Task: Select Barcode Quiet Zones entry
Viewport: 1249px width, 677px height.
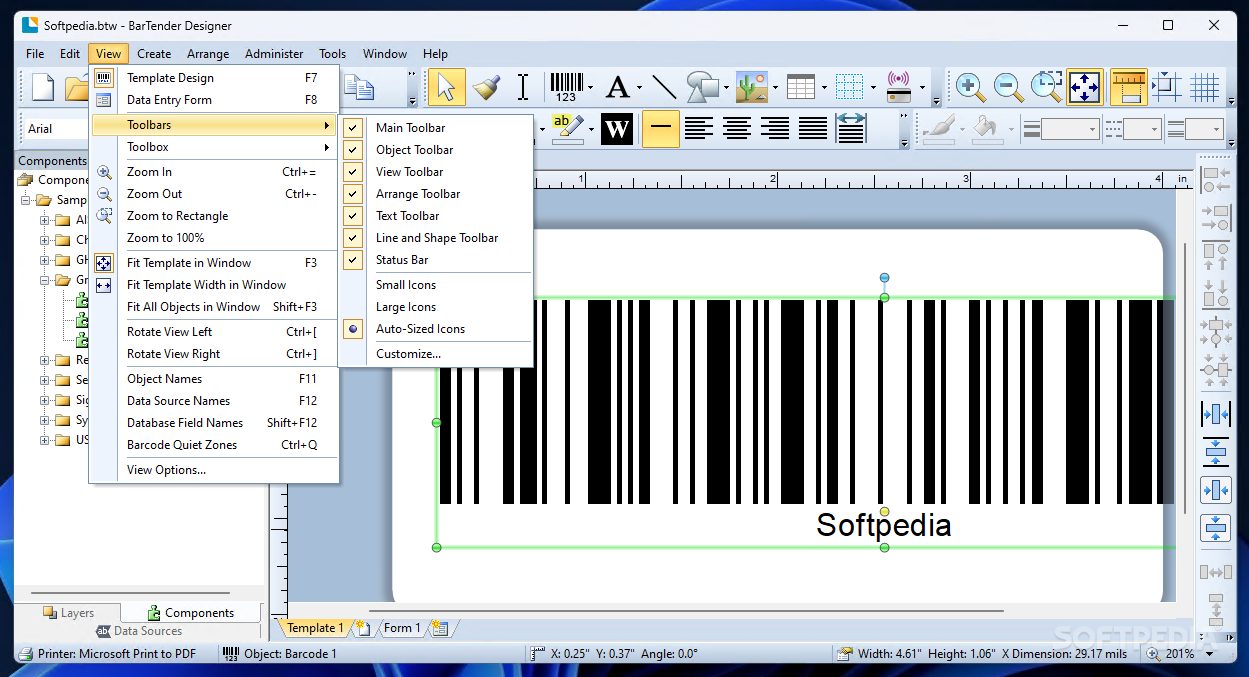Action: coord(214,445)
